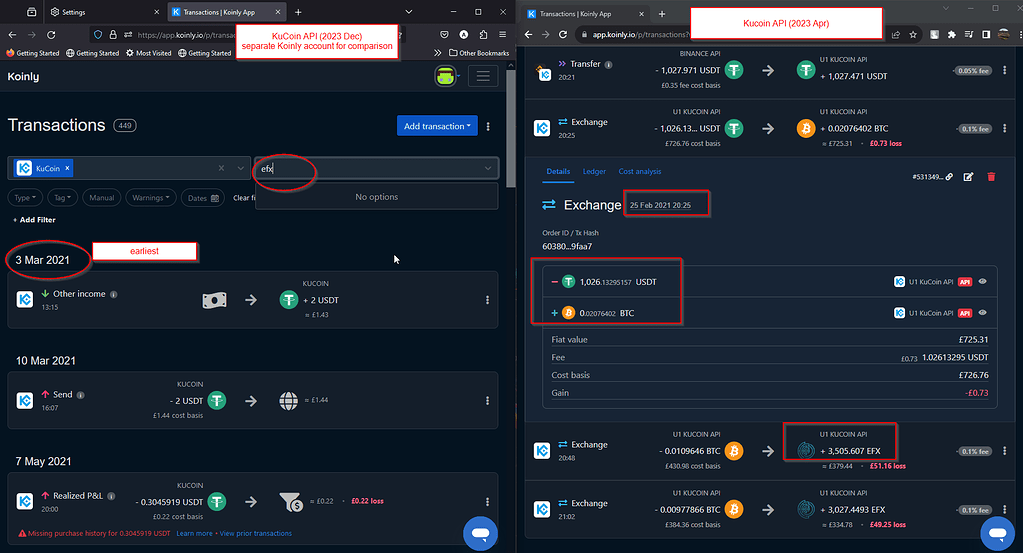Click the info icon next to Other income
This screenshot has width=1023, height=553.
coord(114,294)
